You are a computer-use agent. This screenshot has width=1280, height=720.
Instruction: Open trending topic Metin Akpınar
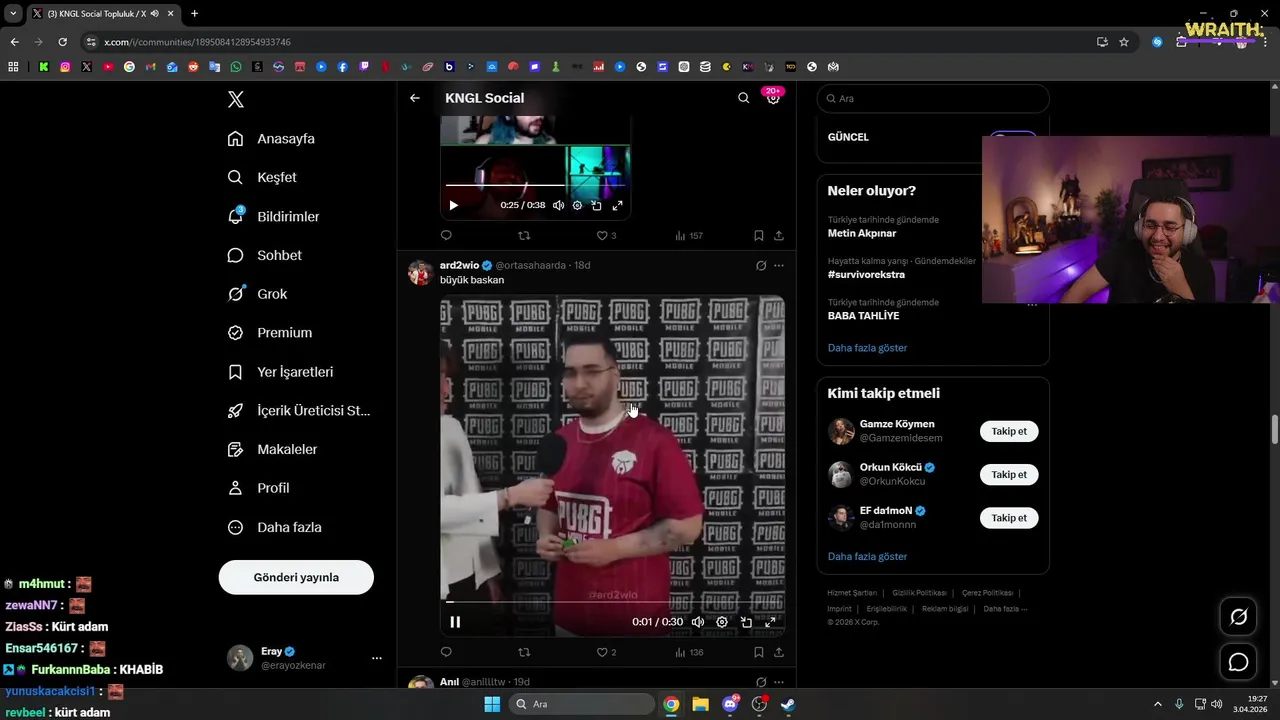click(x=862, y=233)
